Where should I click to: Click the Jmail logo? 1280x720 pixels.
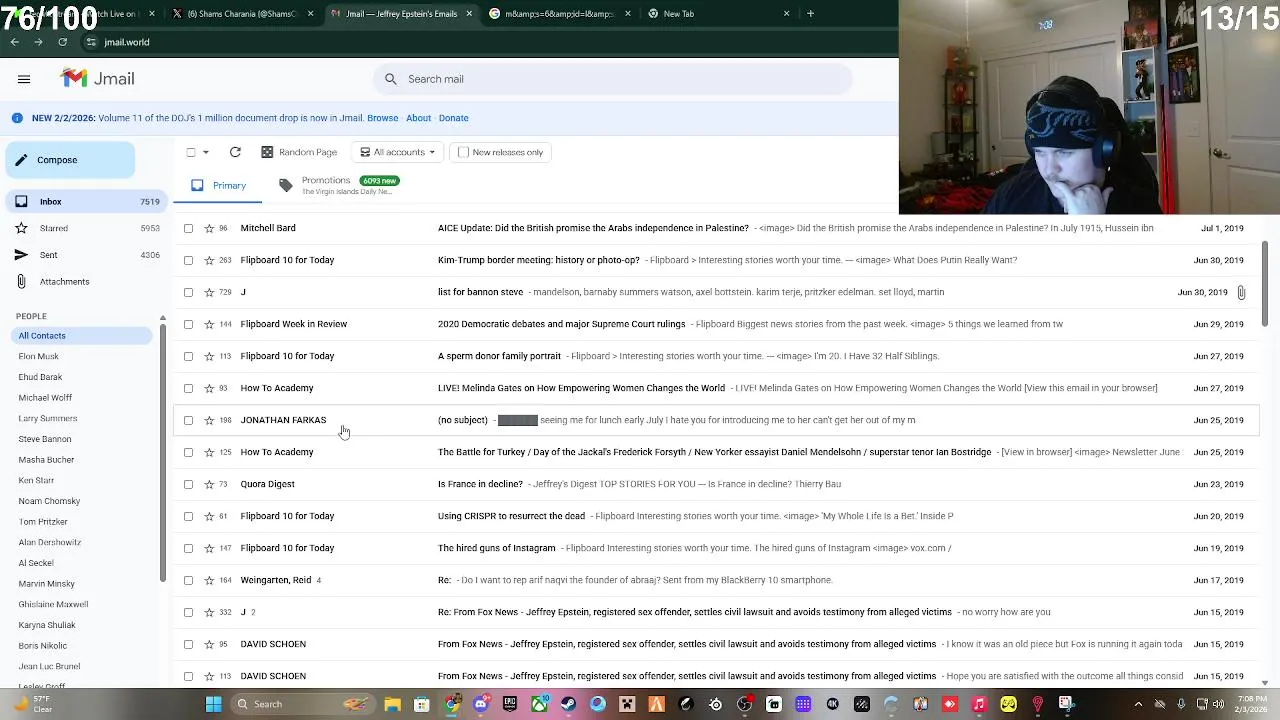(97, 79)
